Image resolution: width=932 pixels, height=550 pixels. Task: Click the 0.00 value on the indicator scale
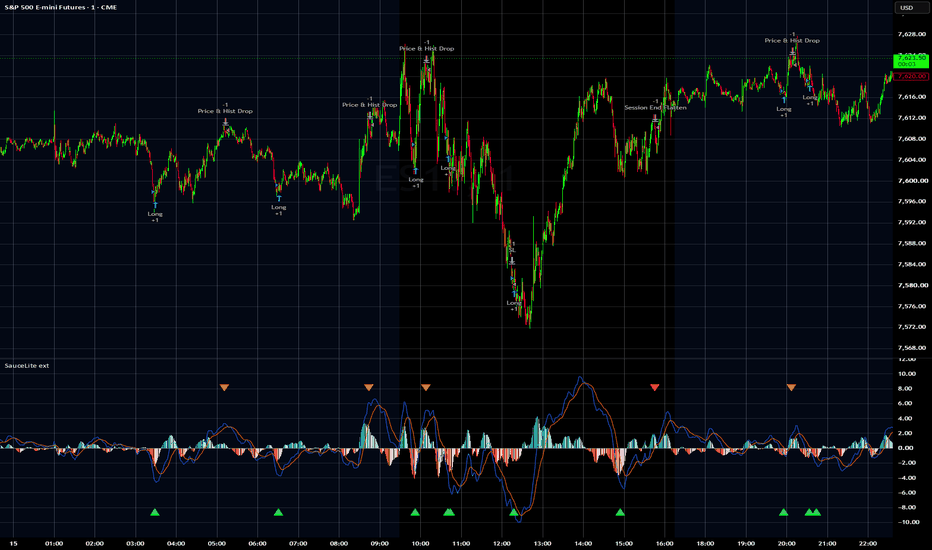pos(906,448)
